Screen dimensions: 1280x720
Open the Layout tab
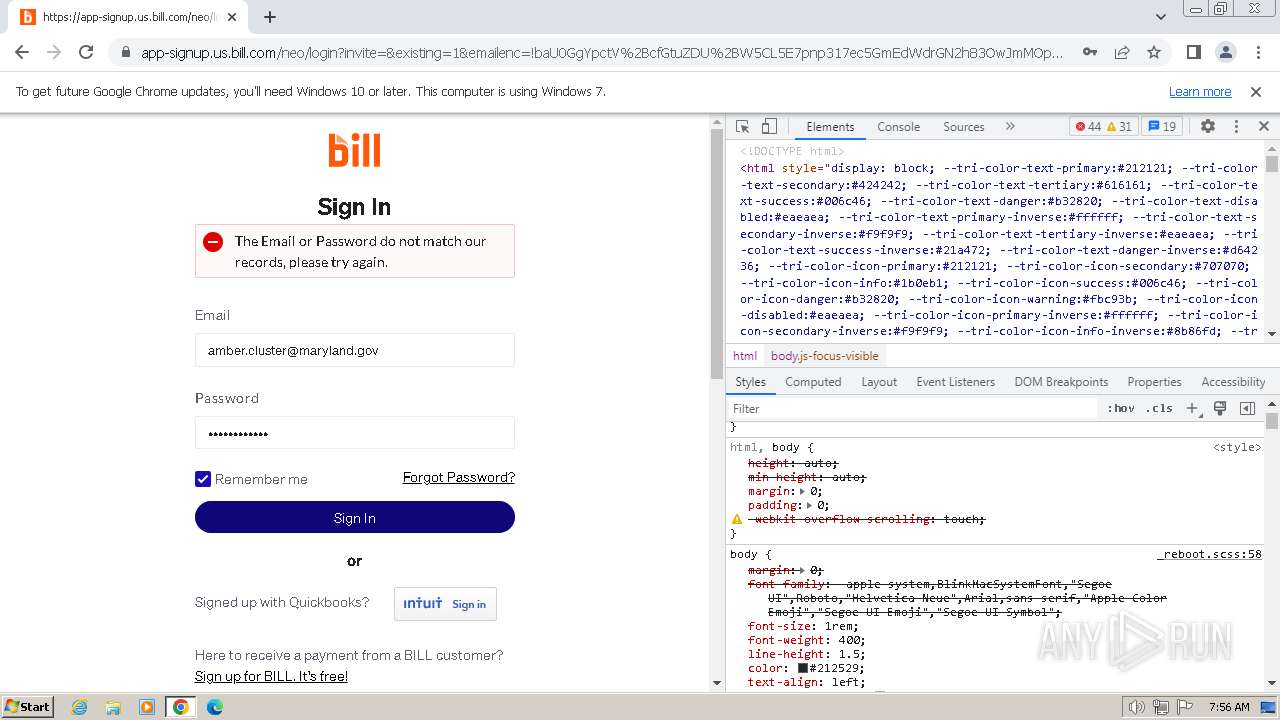(x=879, y=382)
